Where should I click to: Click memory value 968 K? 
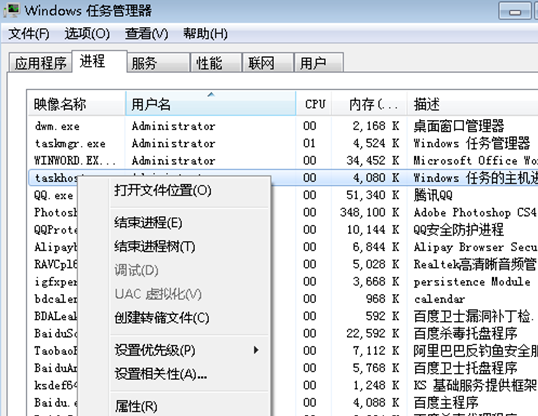pos(382,299)
